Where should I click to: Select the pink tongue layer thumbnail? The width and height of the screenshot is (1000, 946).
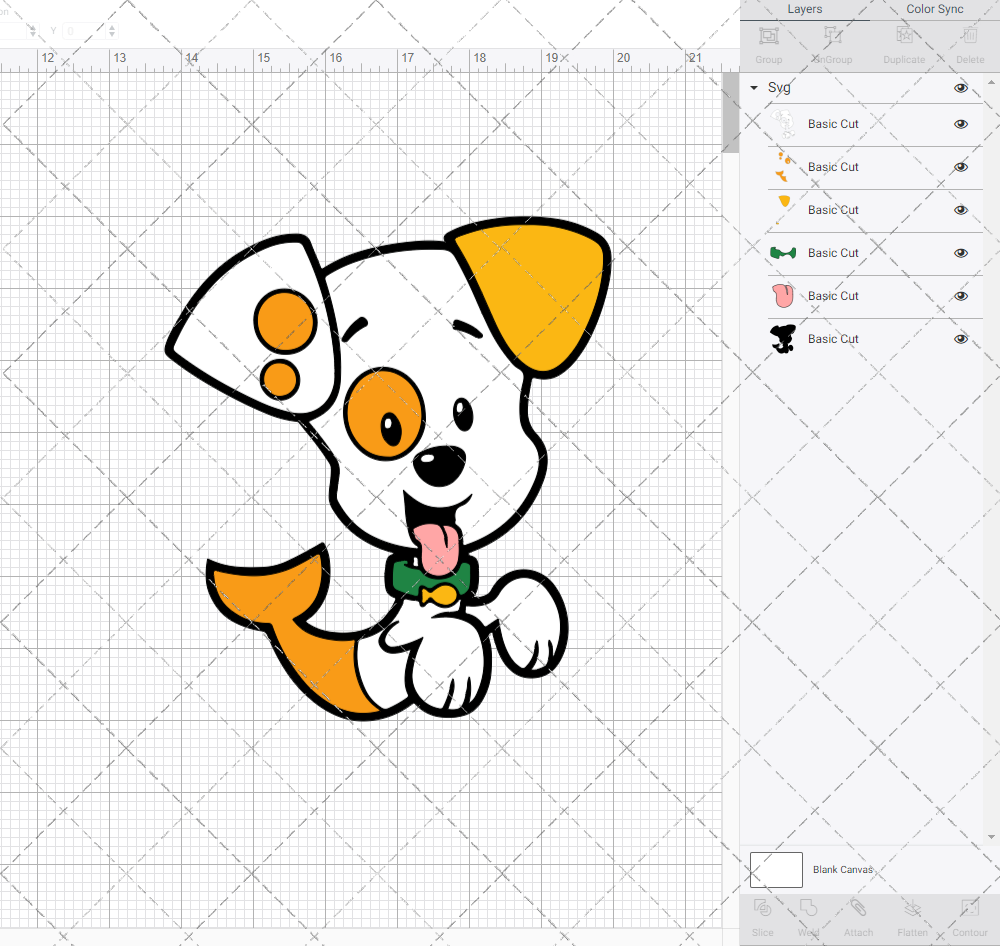click(783, 295)
